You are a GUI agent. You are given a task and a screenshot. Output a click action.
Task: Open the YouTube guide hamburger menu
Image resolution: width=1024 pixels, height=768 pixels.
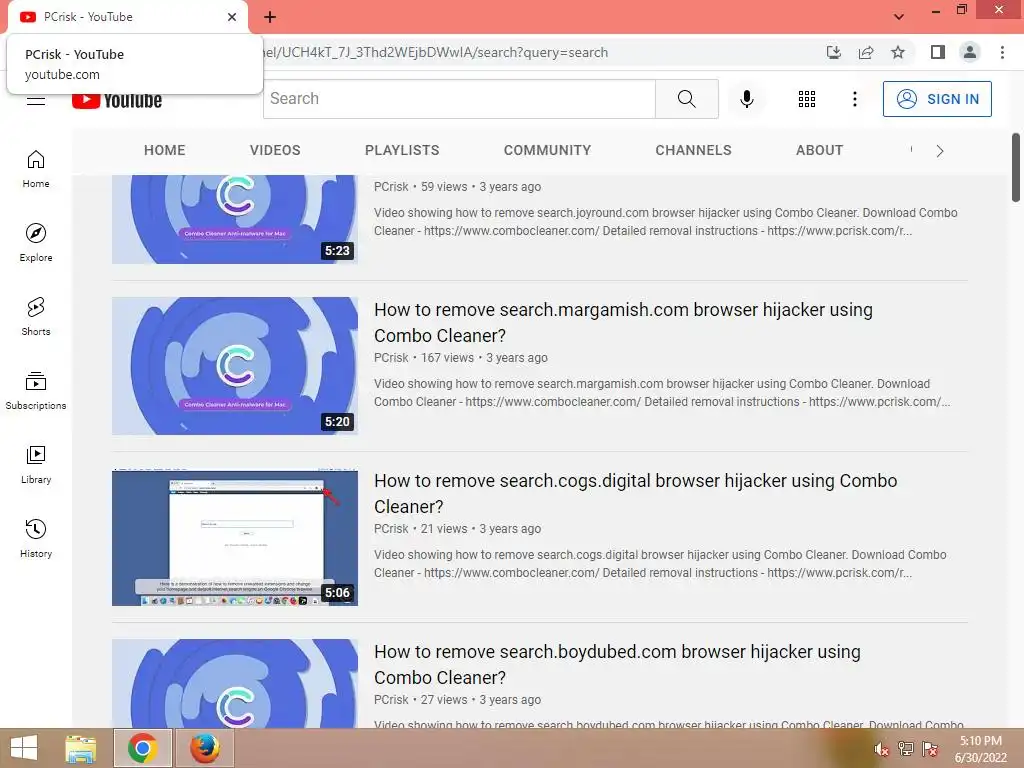[x=36, y=101]
